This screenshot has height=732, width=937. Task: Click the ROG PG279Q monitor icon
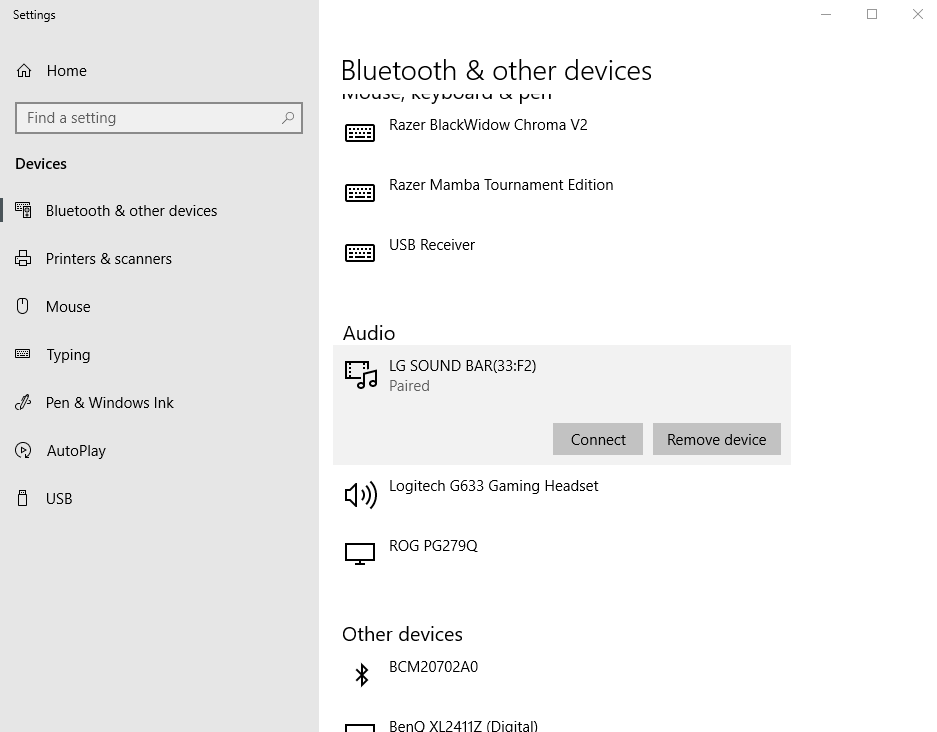(360, 553)
